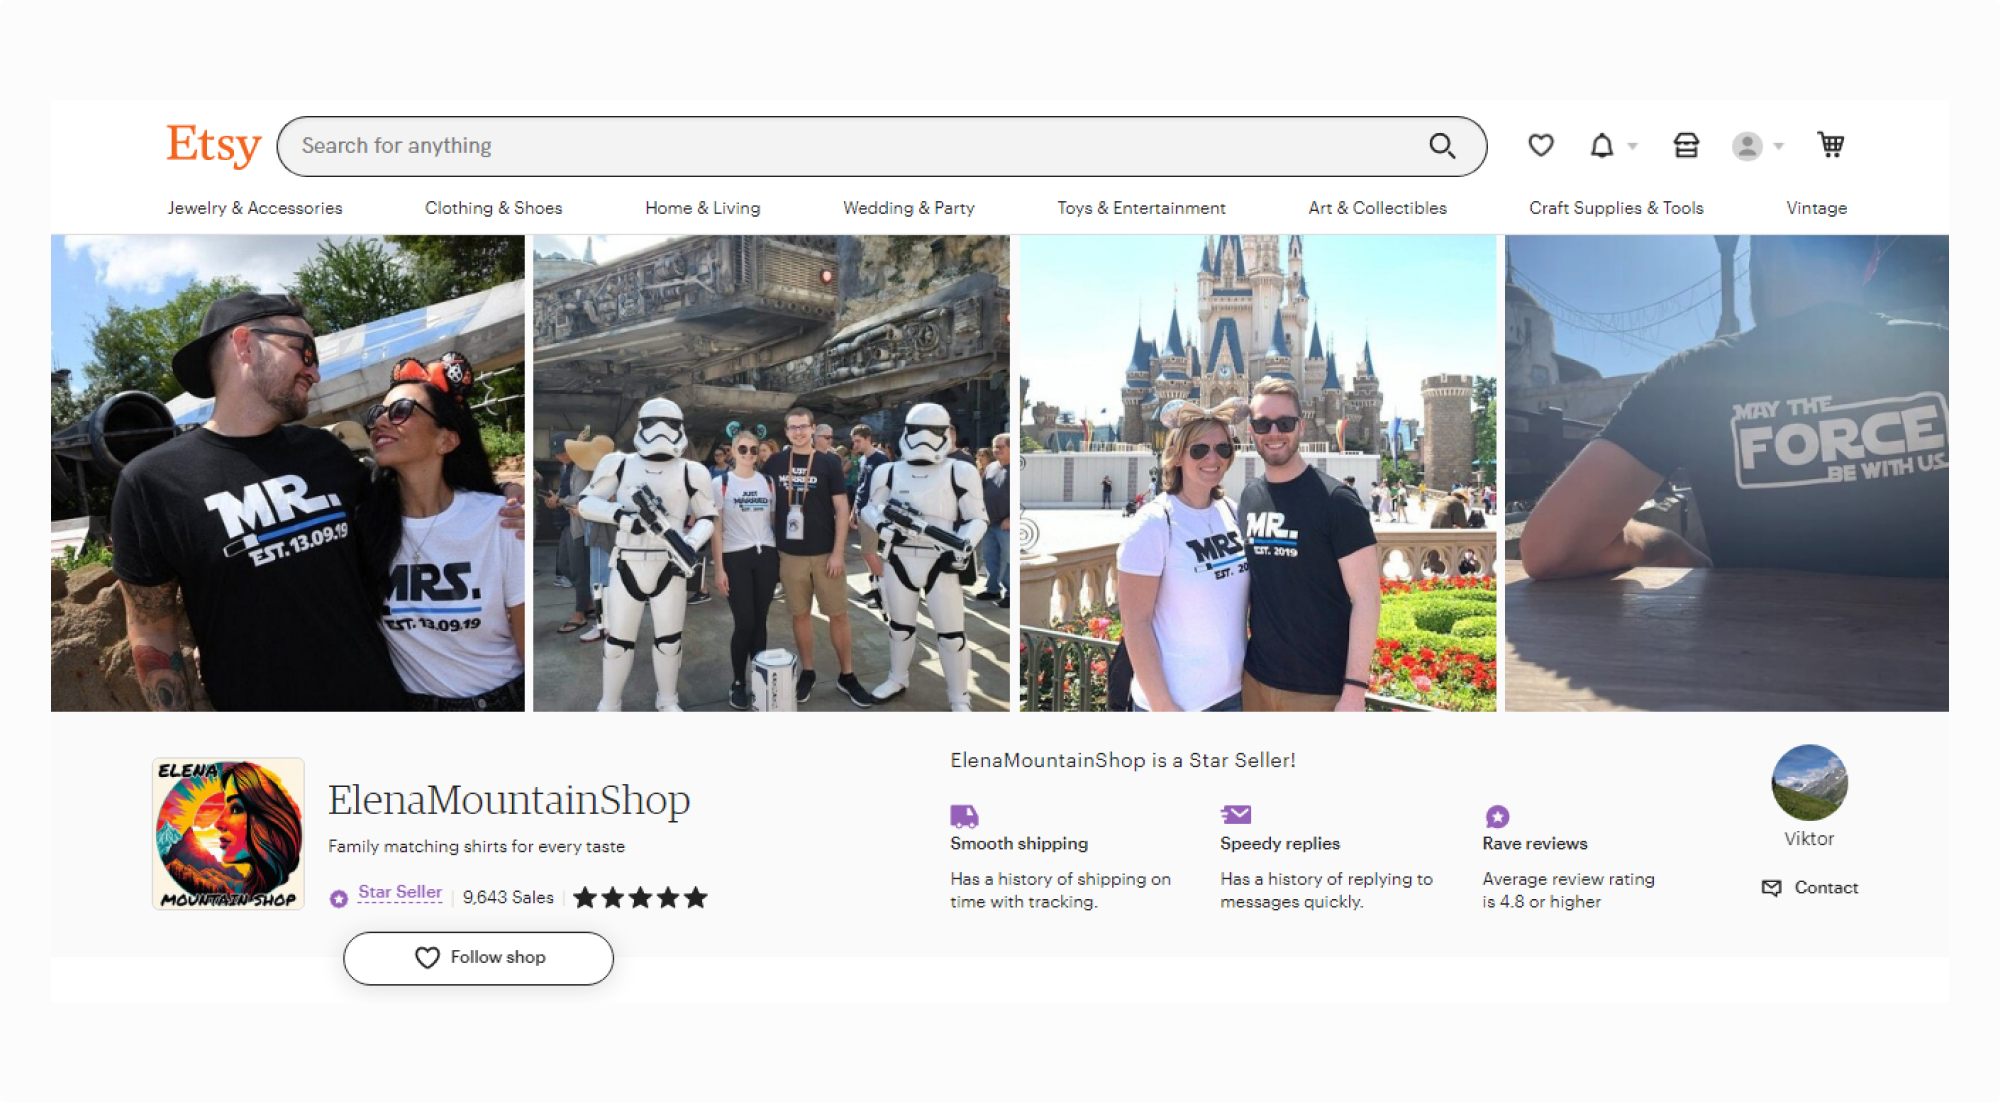The image size is (2000, 1103).
Task: Click the search magnifying glass icon
Action: 1441,146
